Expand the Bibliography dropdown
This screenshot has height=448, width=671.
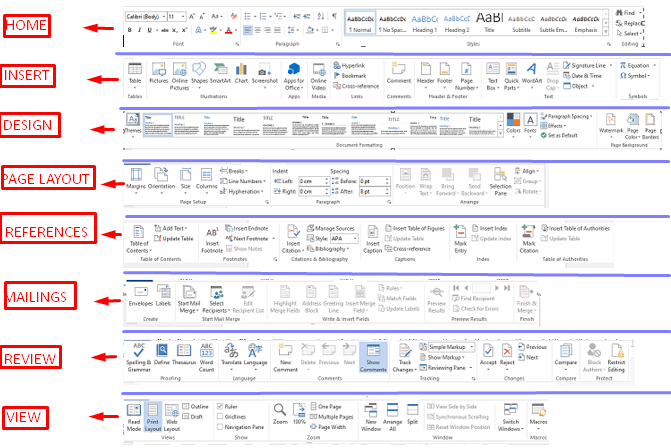click(x=328, y=249)
